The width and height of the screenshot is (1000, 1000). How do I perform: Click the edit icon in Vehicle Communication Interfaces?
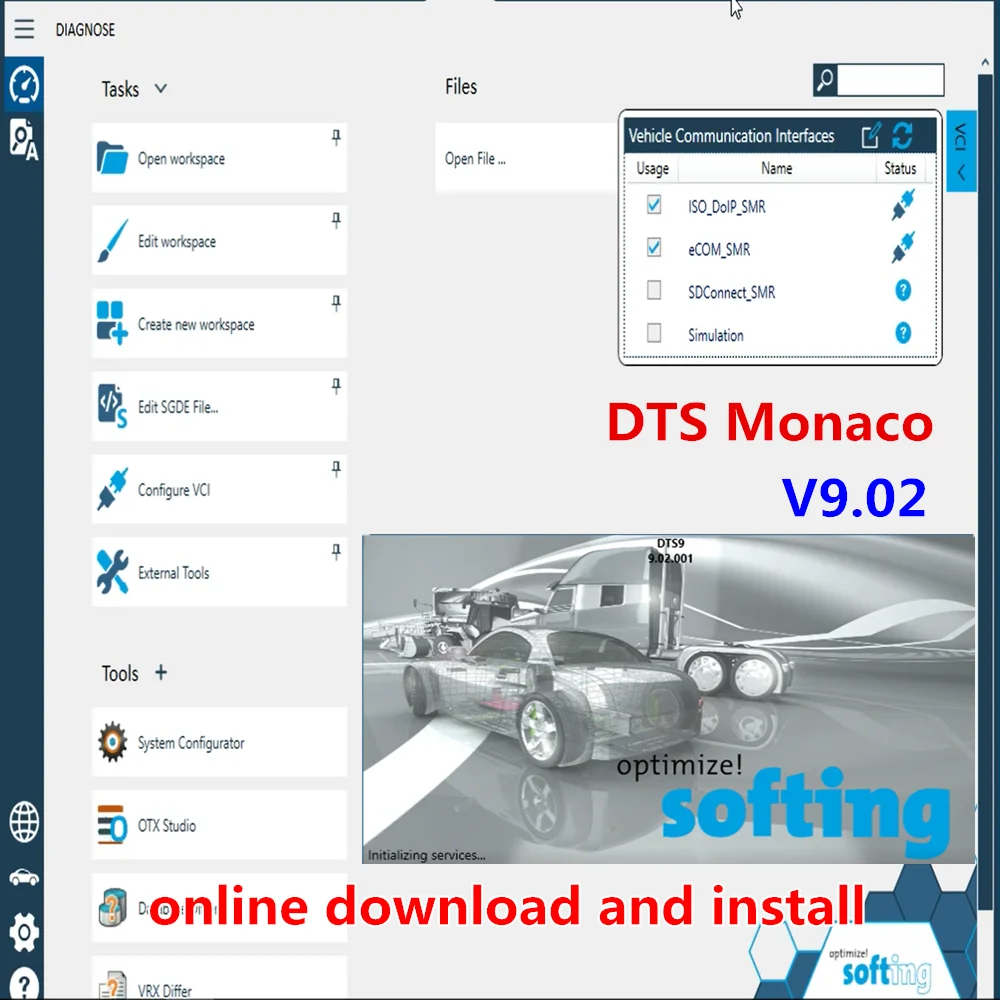tap(870, 136)
